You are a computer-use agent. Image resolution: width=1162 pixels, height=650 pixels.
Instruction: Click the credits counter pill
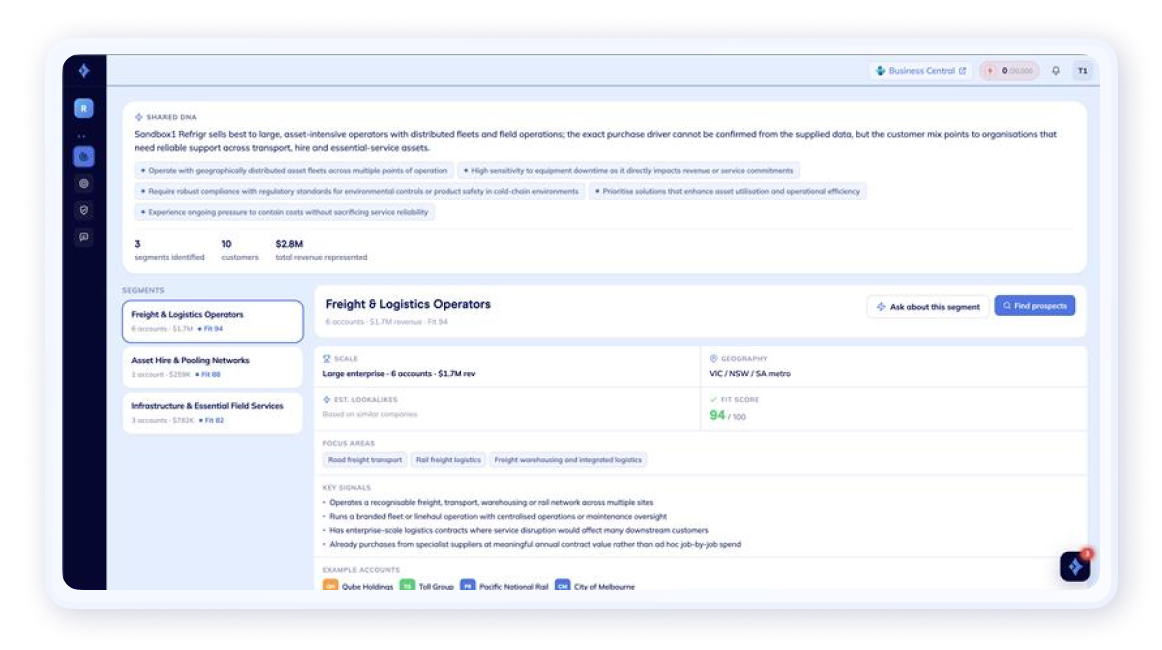tap(1009, 71)
